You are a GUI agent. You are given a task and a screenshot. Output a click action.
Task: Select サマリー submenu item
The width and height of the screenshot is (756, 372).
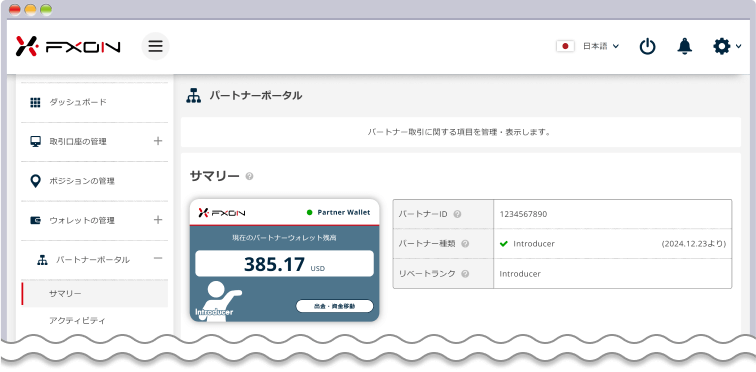[x=94, y=293]
